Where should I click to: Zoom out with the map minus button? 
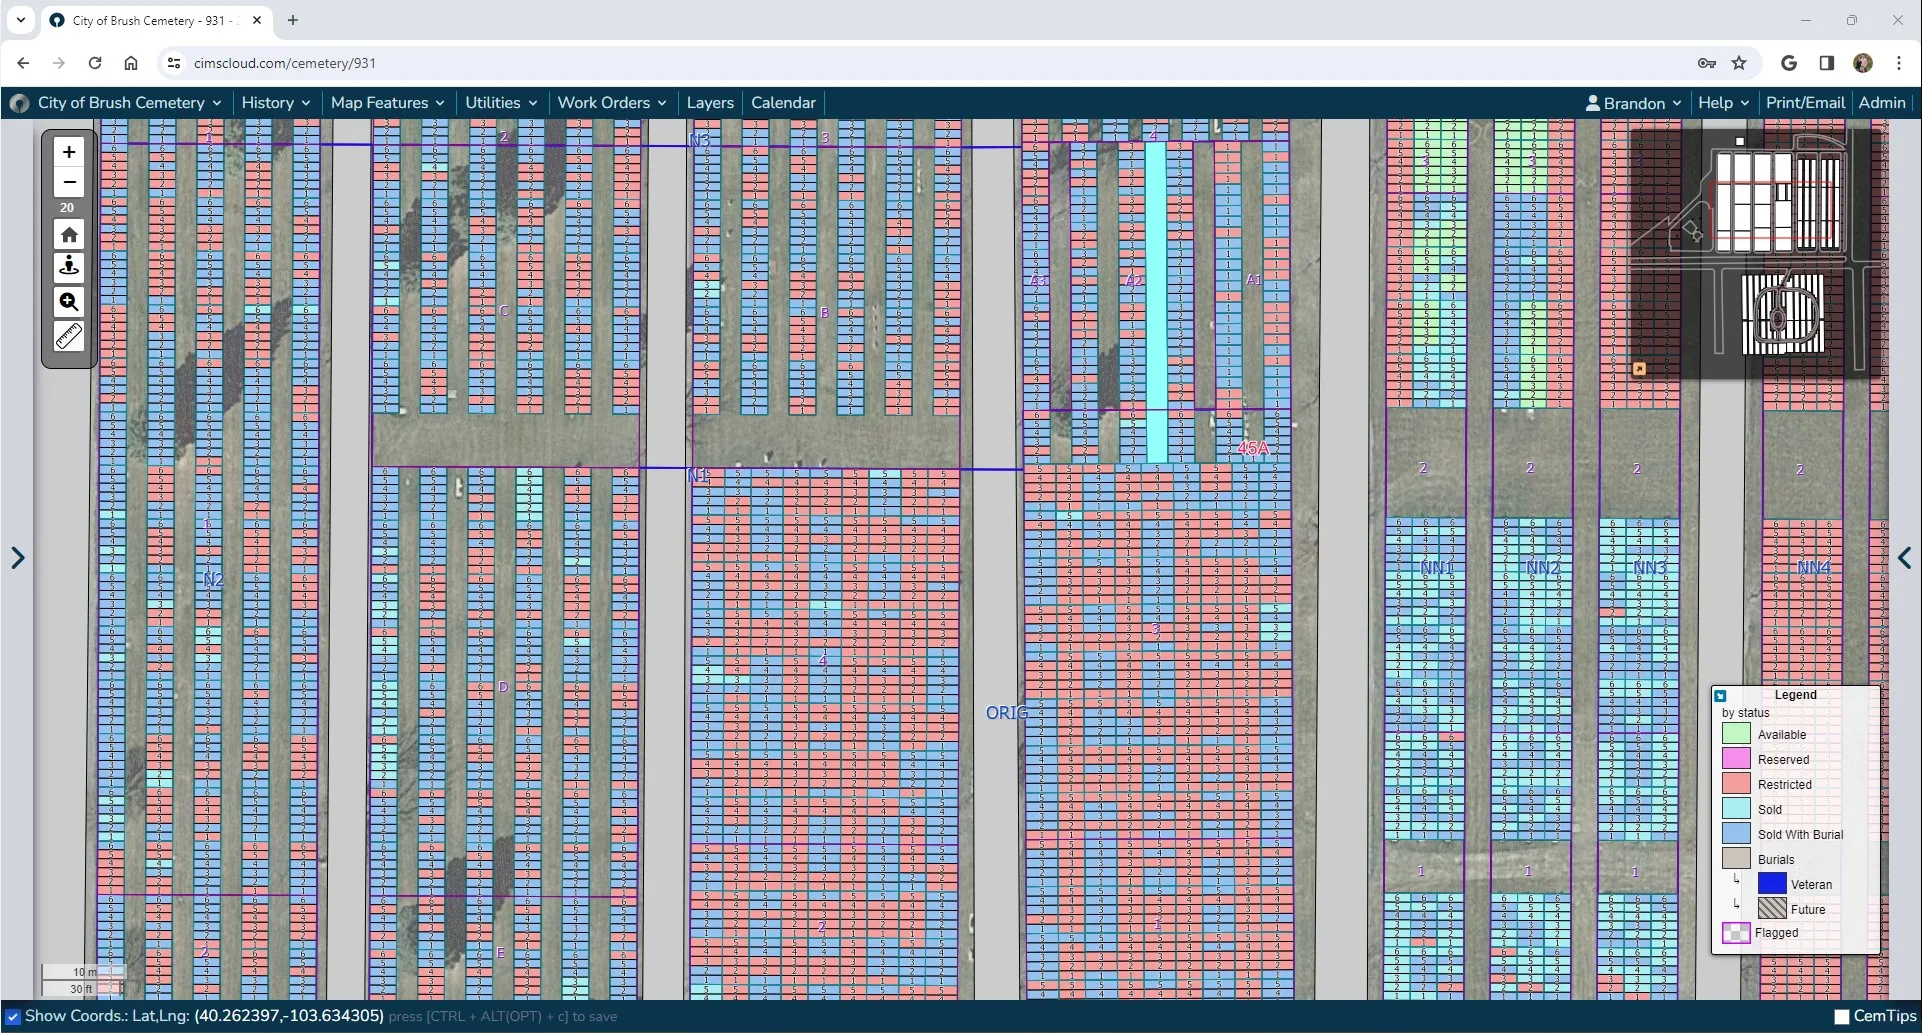[x=69, y=182]
